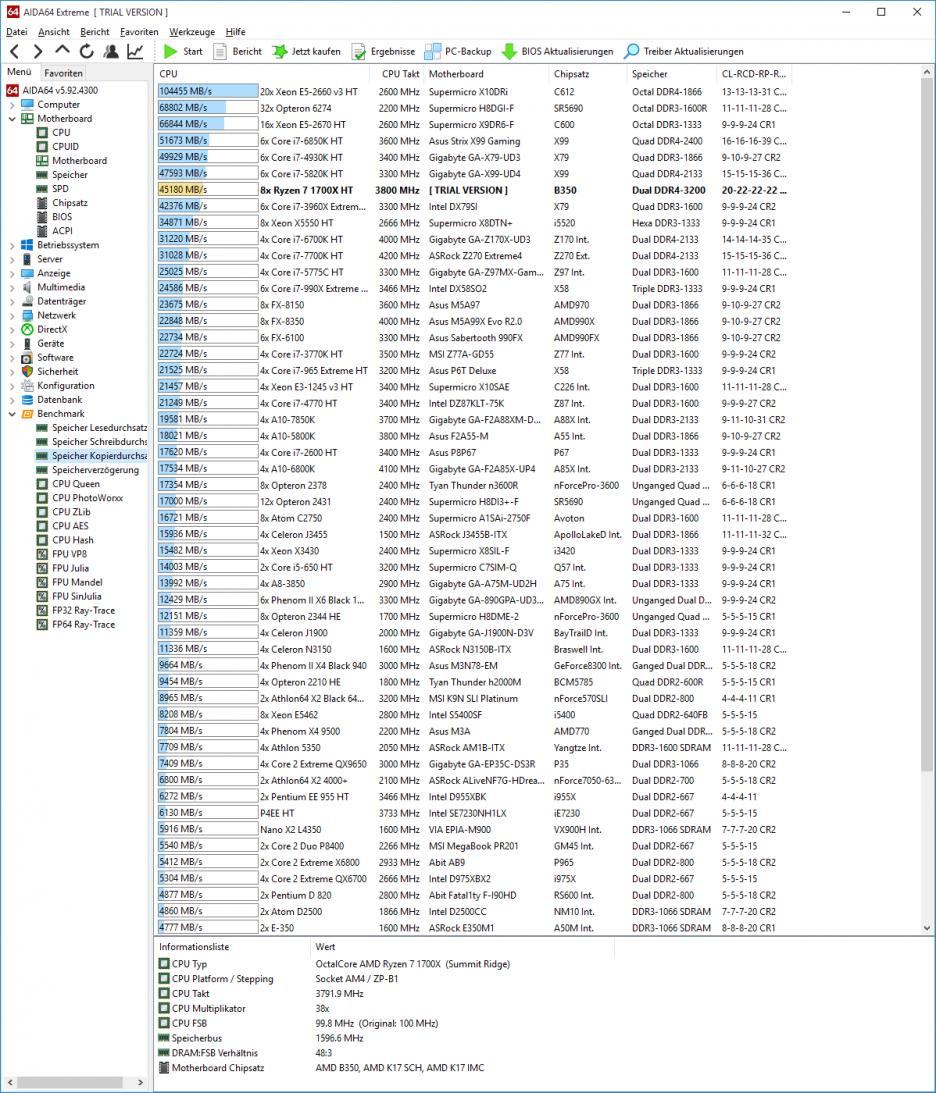This screenshot has height=1093, width=936.
Task: Switch to the Favoriten tab
Action: click(x=63, y=72)
